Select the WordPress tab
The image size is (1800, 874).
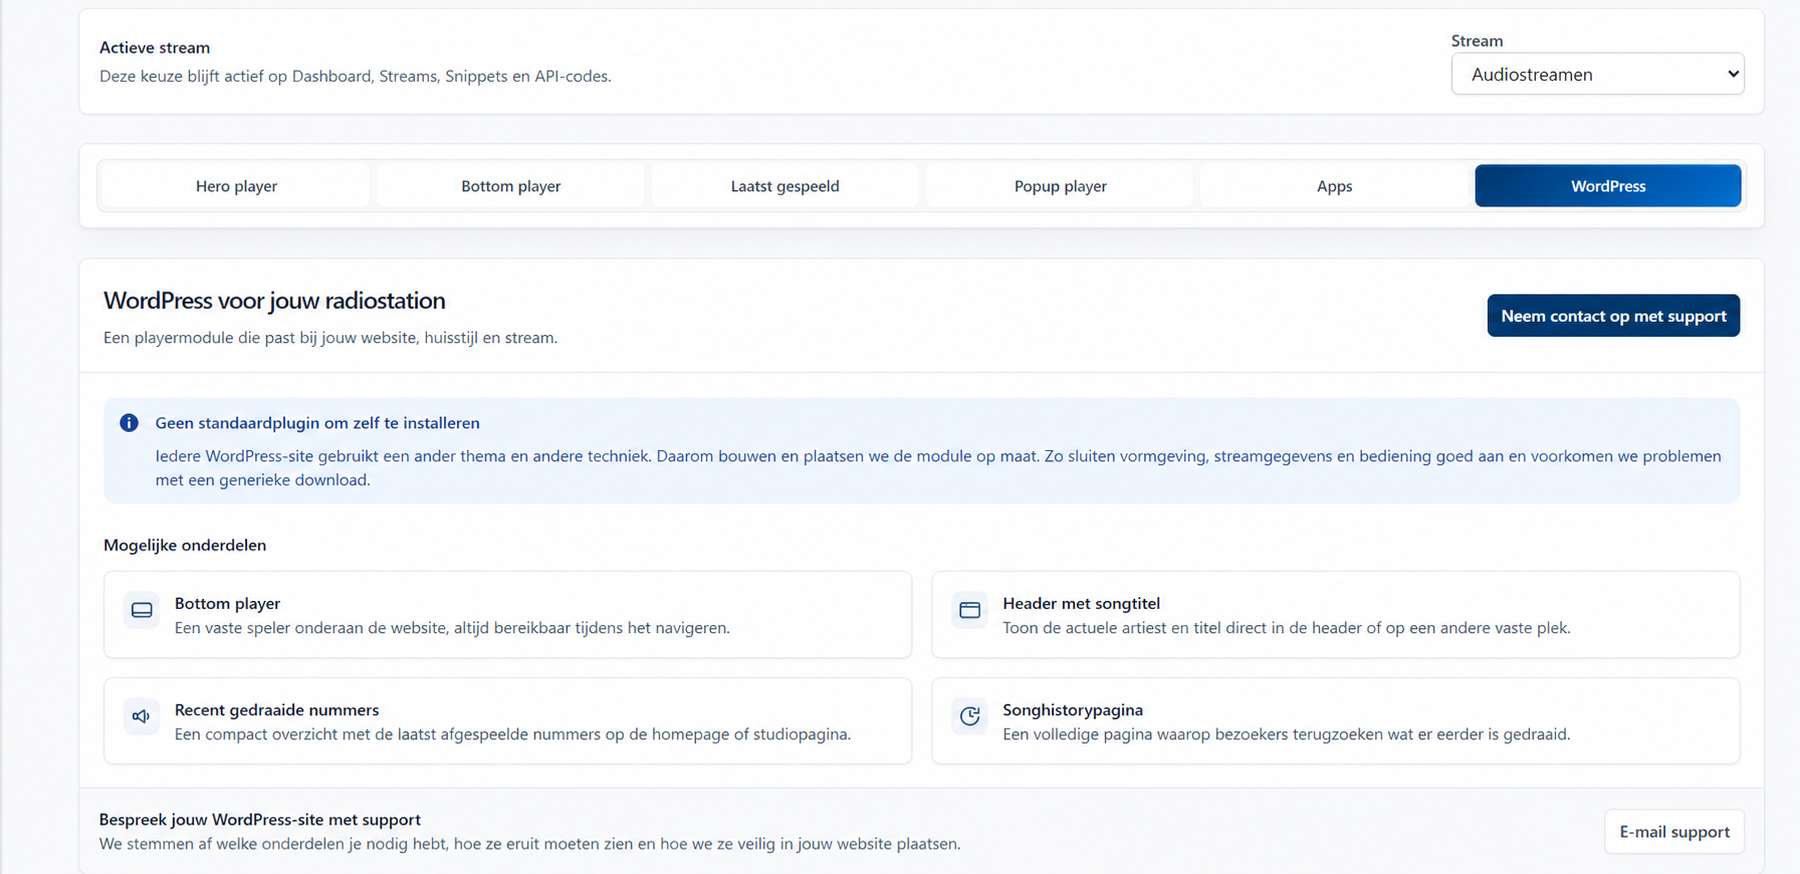1608,186
